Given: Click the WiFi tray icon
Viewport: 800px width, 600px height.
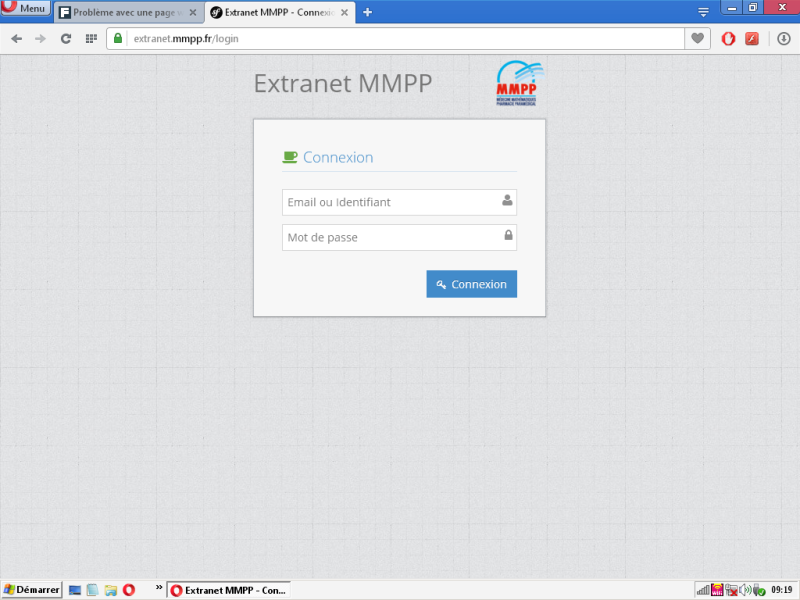Looking at the screenshot, I should [717, 590].
